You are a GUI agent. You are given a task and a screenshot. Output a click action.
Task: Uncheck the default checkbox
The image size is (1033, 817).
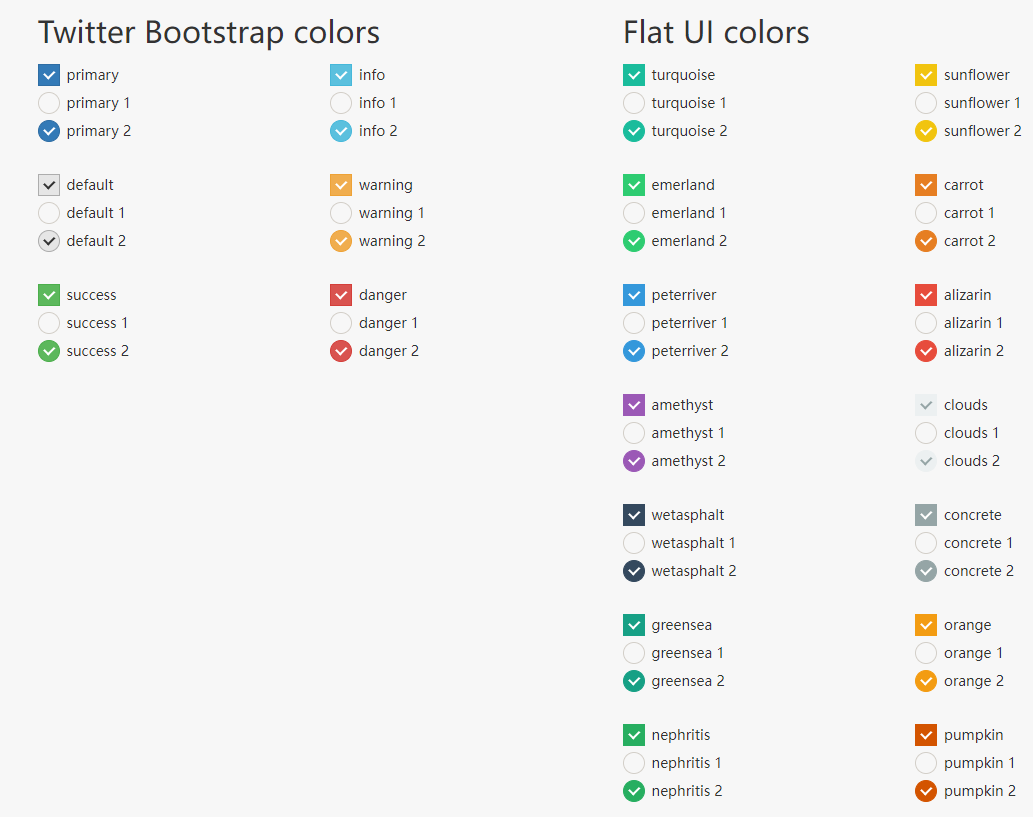(49, 185)
